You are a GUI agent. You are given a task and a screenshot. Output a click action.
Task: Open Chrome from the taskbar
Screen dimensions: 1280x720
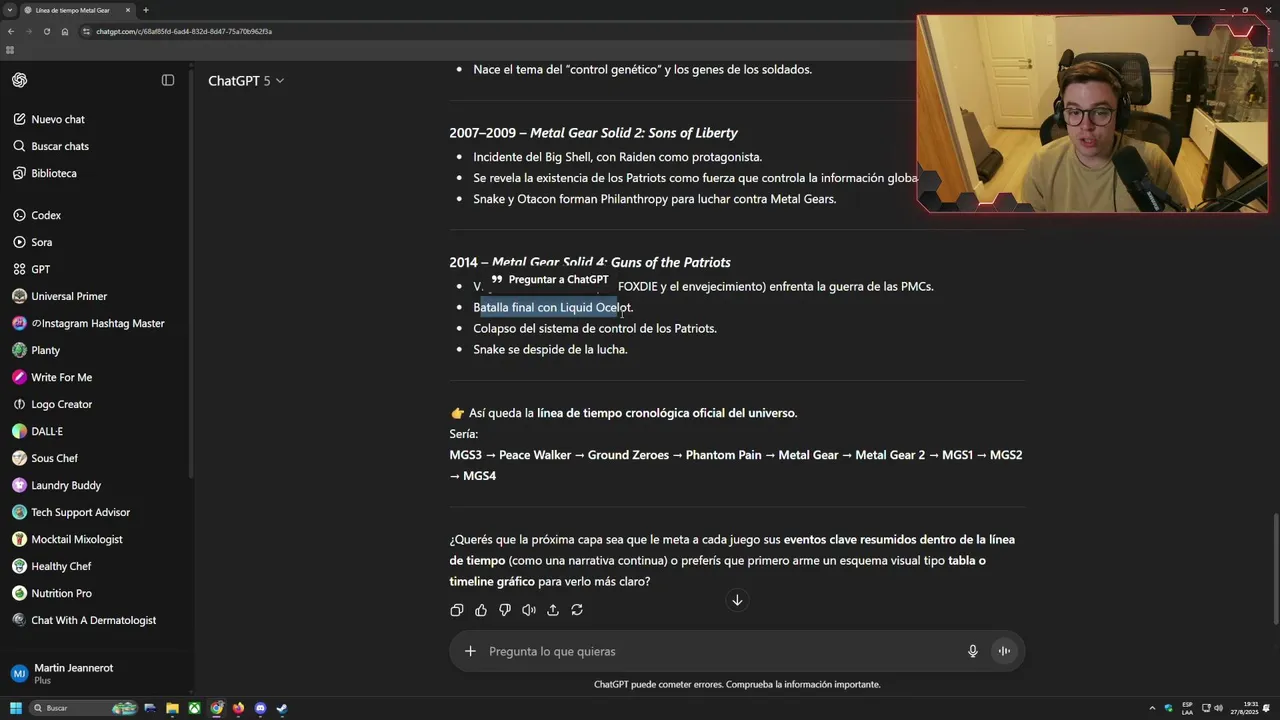(216, 708)
